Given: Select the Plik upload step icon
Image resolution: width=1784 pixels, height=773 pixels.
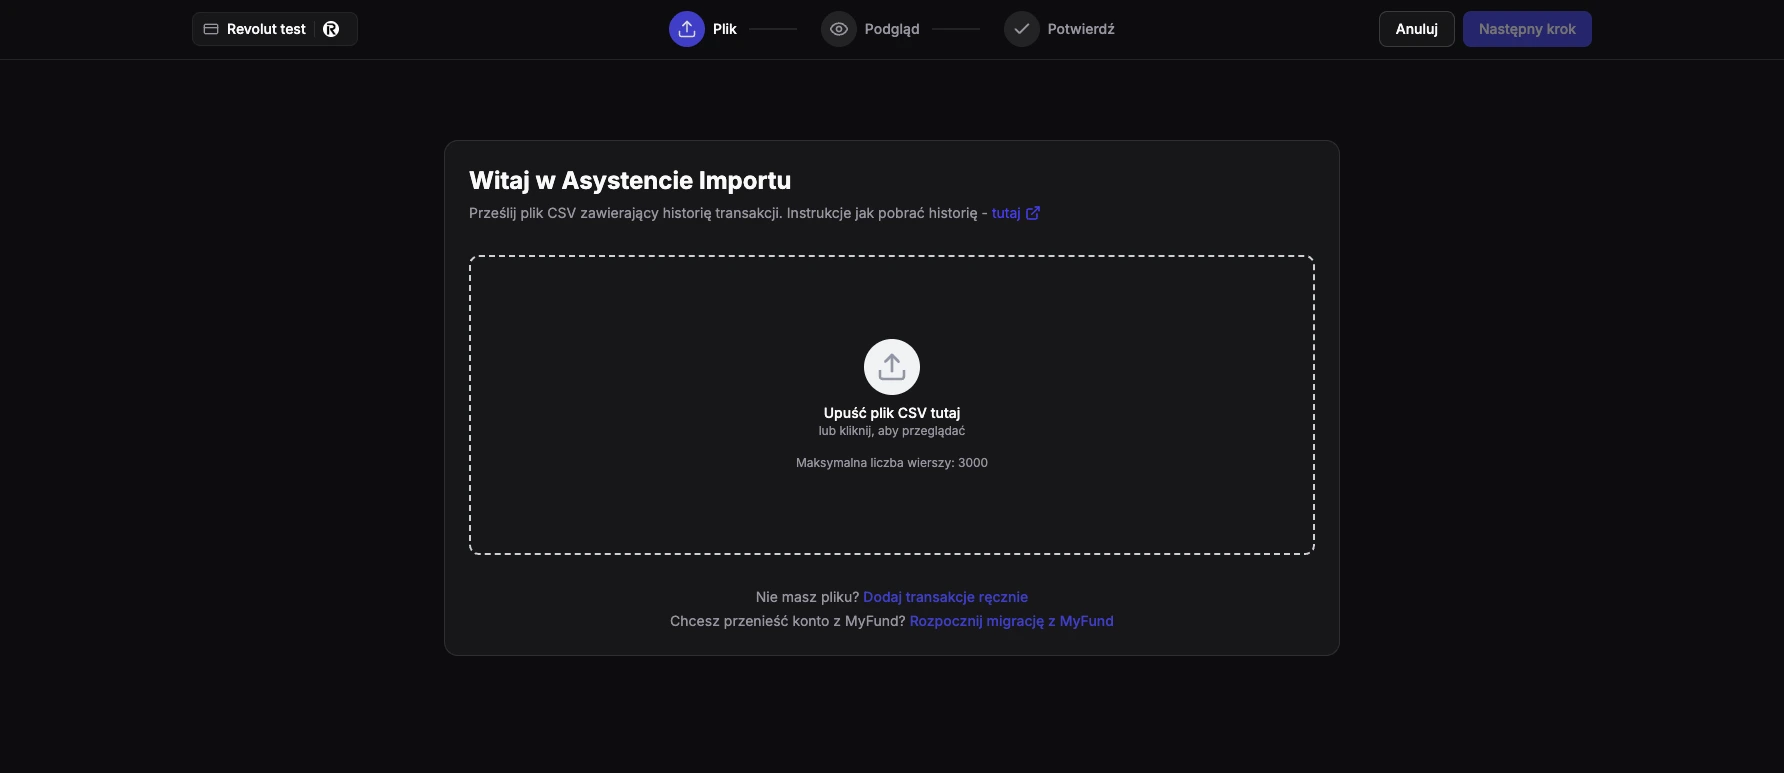Looking at the screenshot, I should point(686,29).
